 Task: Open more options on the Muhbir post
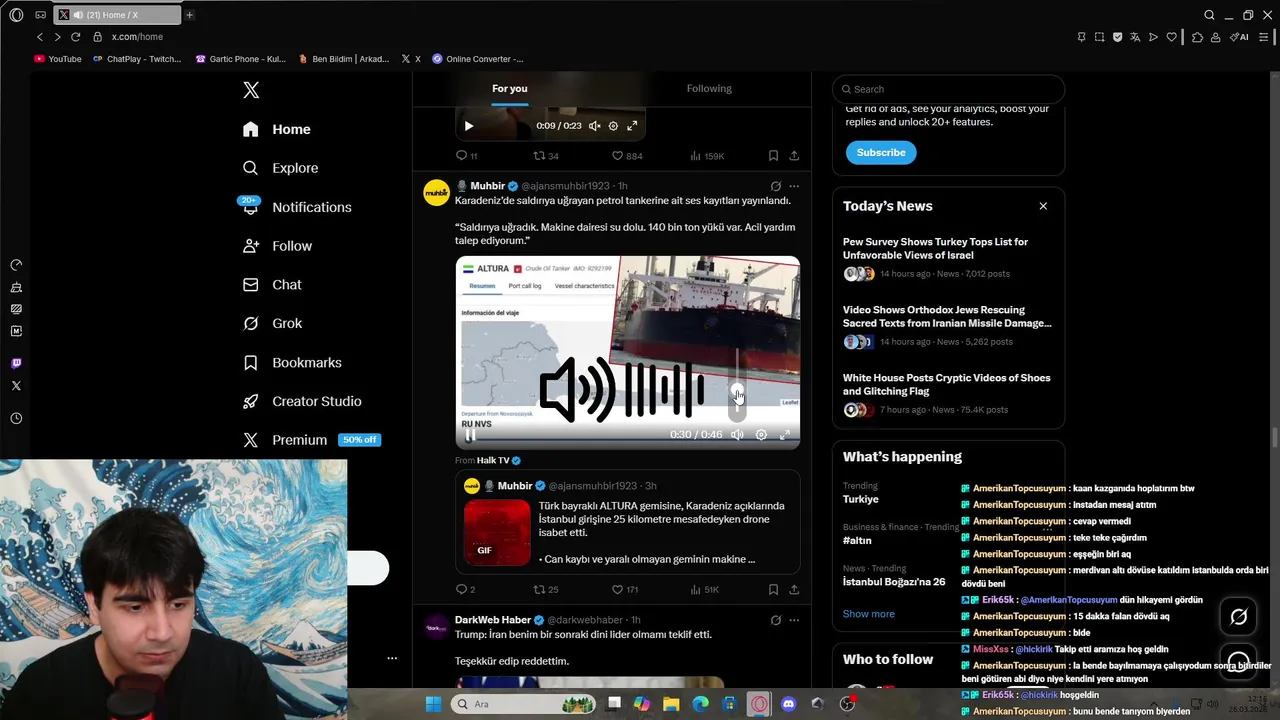pos(794,186)
